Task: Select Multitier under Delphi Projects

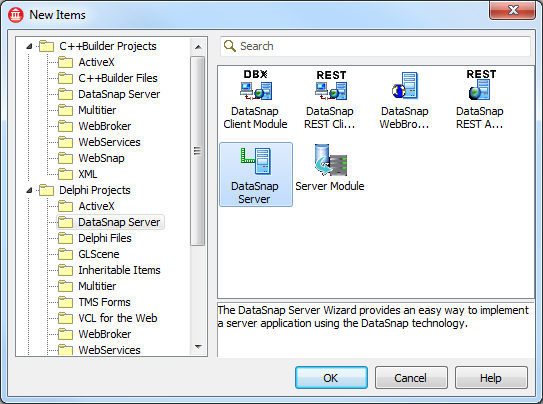Action: (97, 286)
